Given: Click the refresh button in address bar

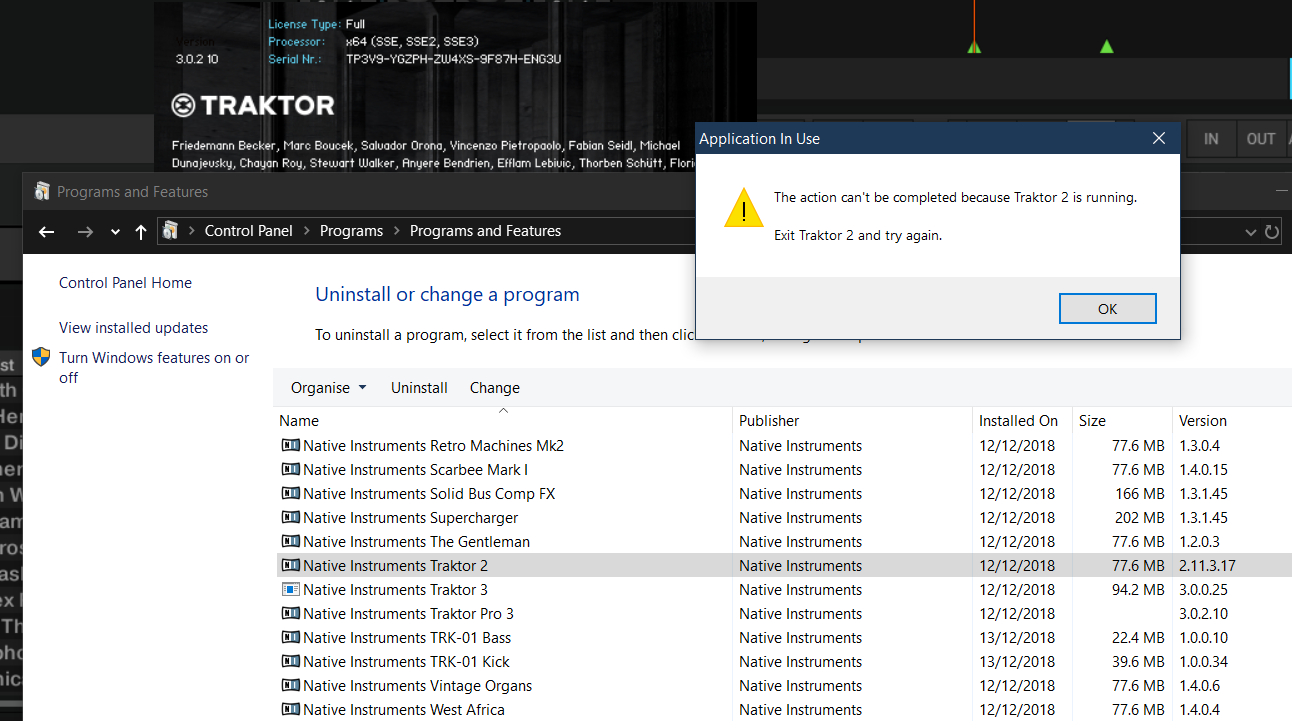Looking at the screenshot, I should tap(1272, 232).
